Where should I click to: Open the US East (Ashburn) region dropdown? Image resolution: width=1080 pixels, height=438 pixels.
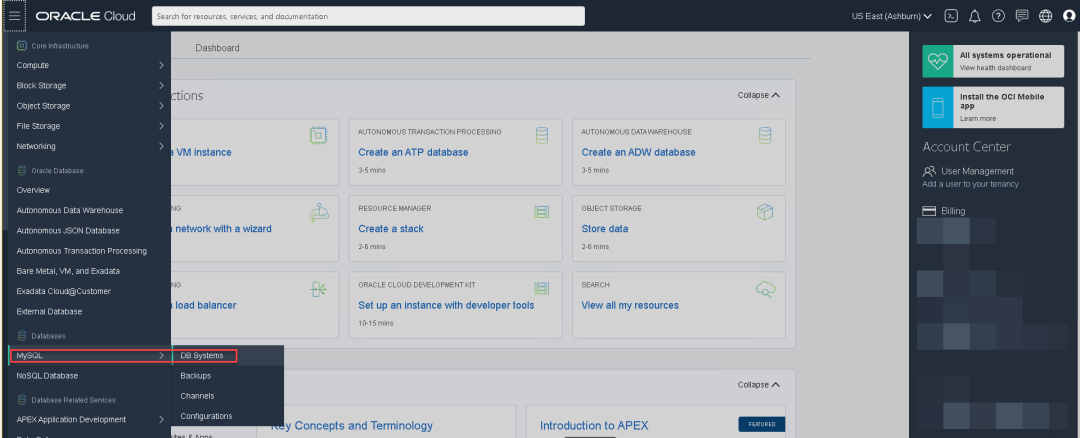[x=892, y=16]
